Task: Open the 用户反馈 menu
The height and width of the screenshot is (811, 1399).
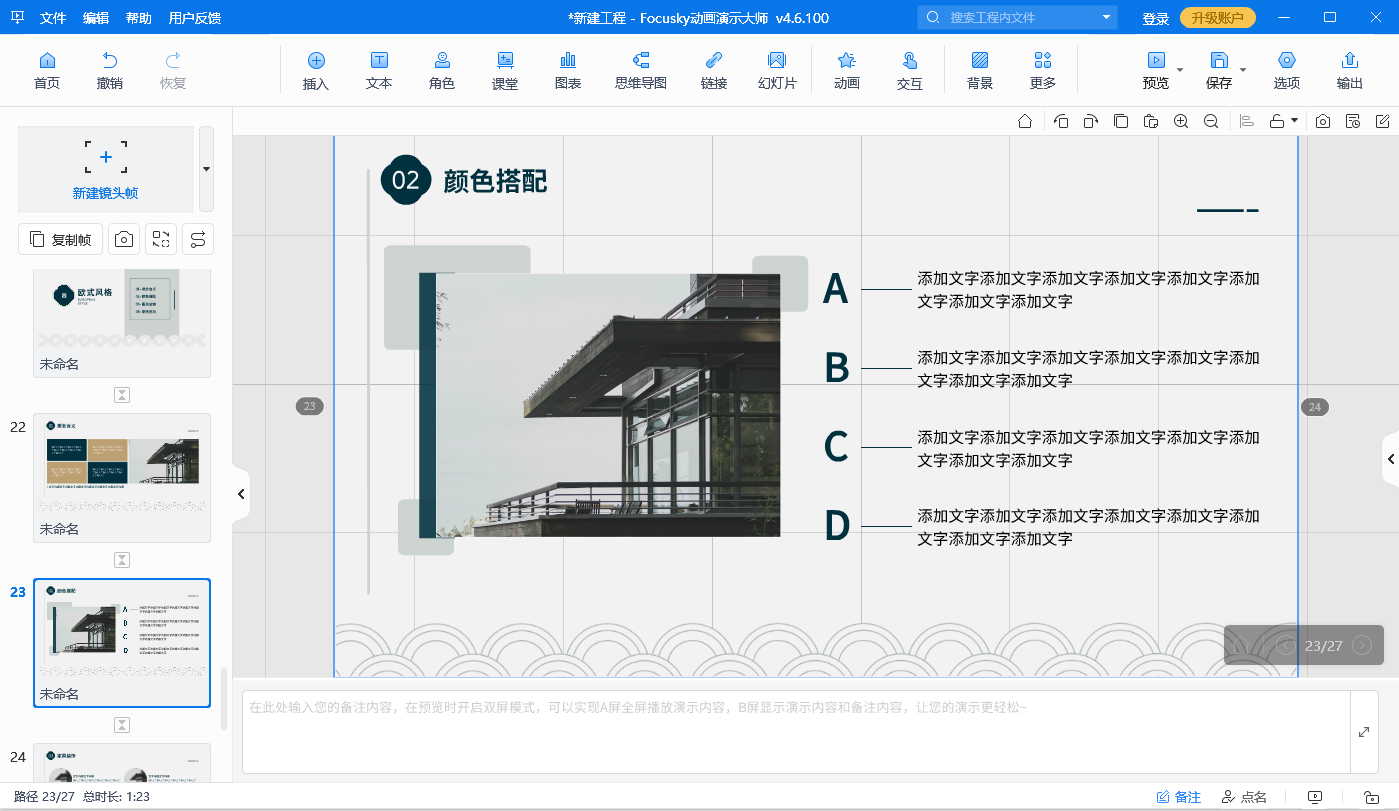Action: click(x=195, y=18)
